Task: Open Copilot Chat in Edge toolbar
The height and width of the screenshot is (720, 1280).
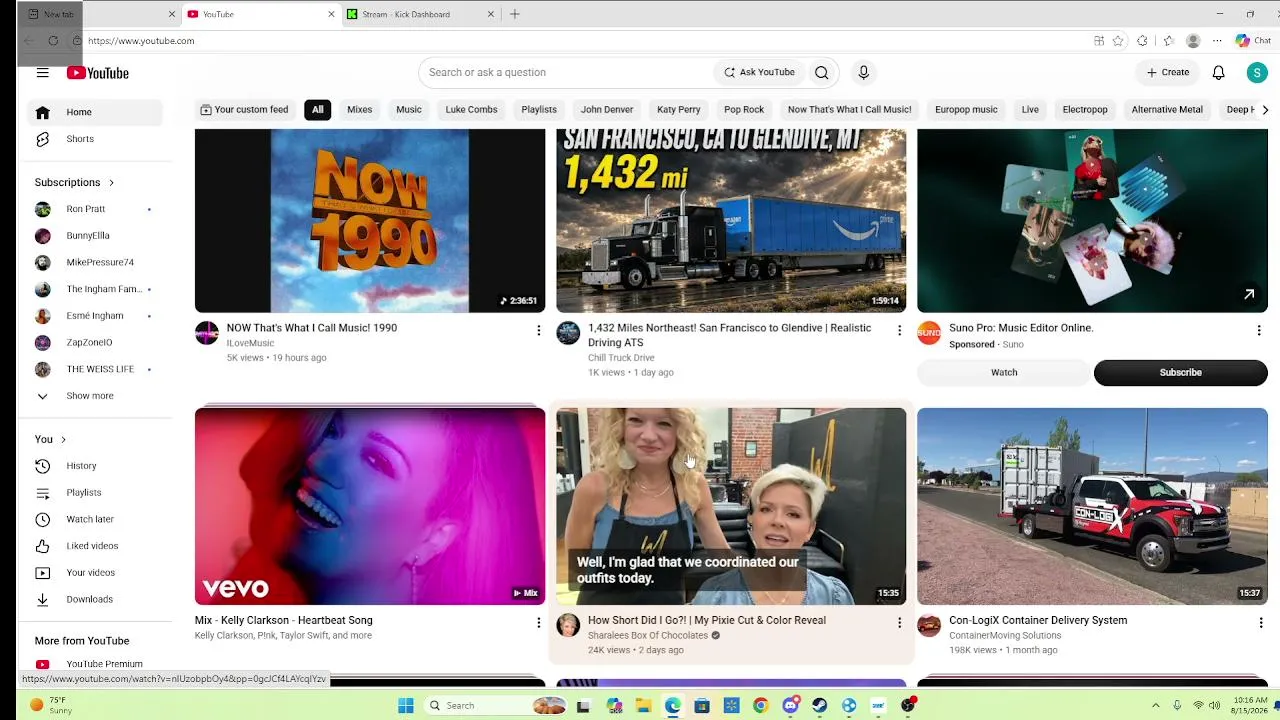Action: [x=1253, y=41]
